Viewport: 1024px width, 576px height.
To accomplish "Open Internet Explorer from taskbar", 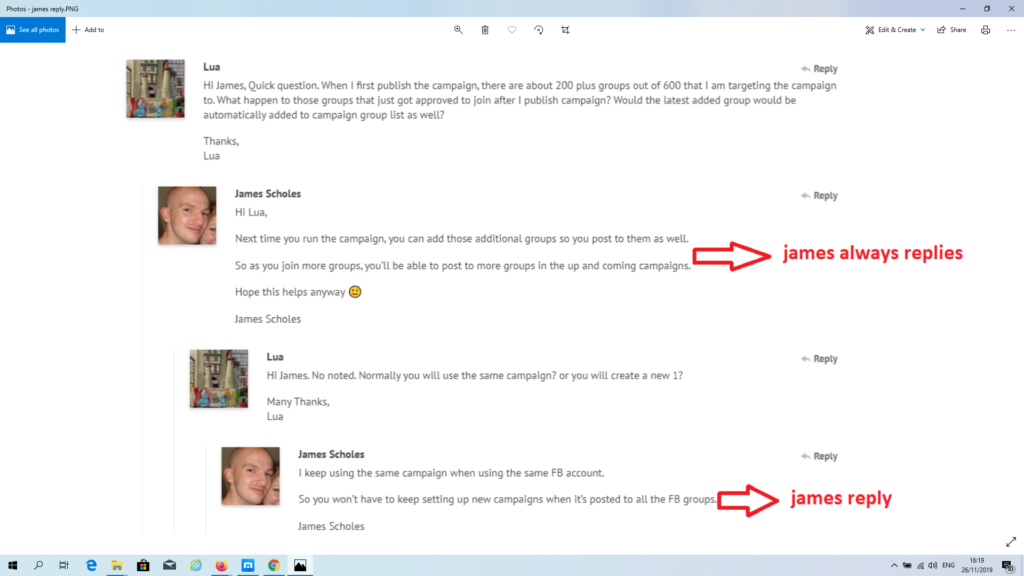I will click(x=195, y=566).
